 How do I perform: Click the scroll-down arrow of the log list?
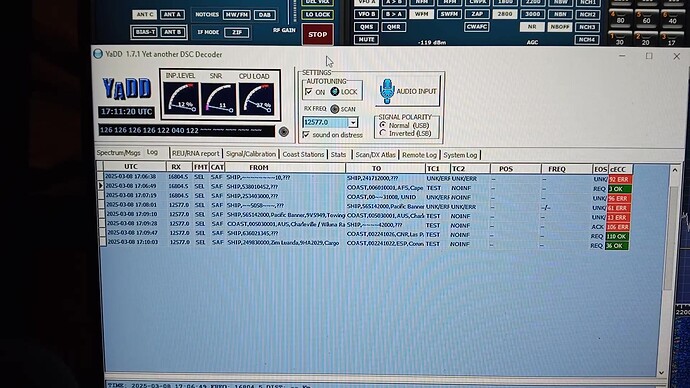pyautogui.click(x=661, y=372)
